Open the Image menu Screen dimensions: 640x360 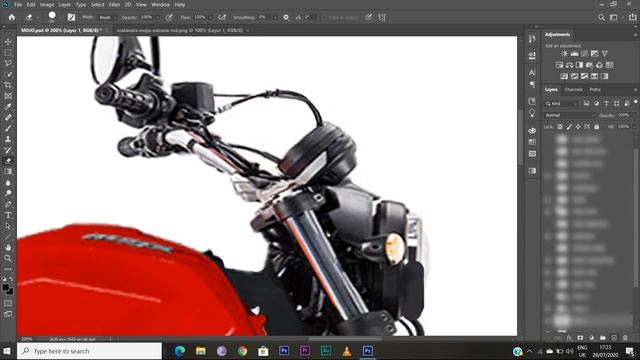pyautogui.click(x=47, y=4)
